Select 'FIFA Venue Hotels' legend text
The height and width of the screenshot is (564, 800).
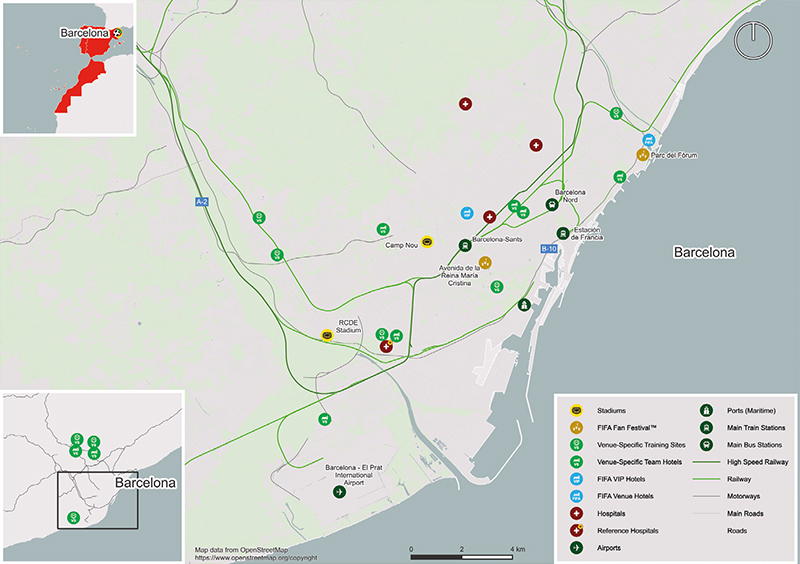click(625, 496)
